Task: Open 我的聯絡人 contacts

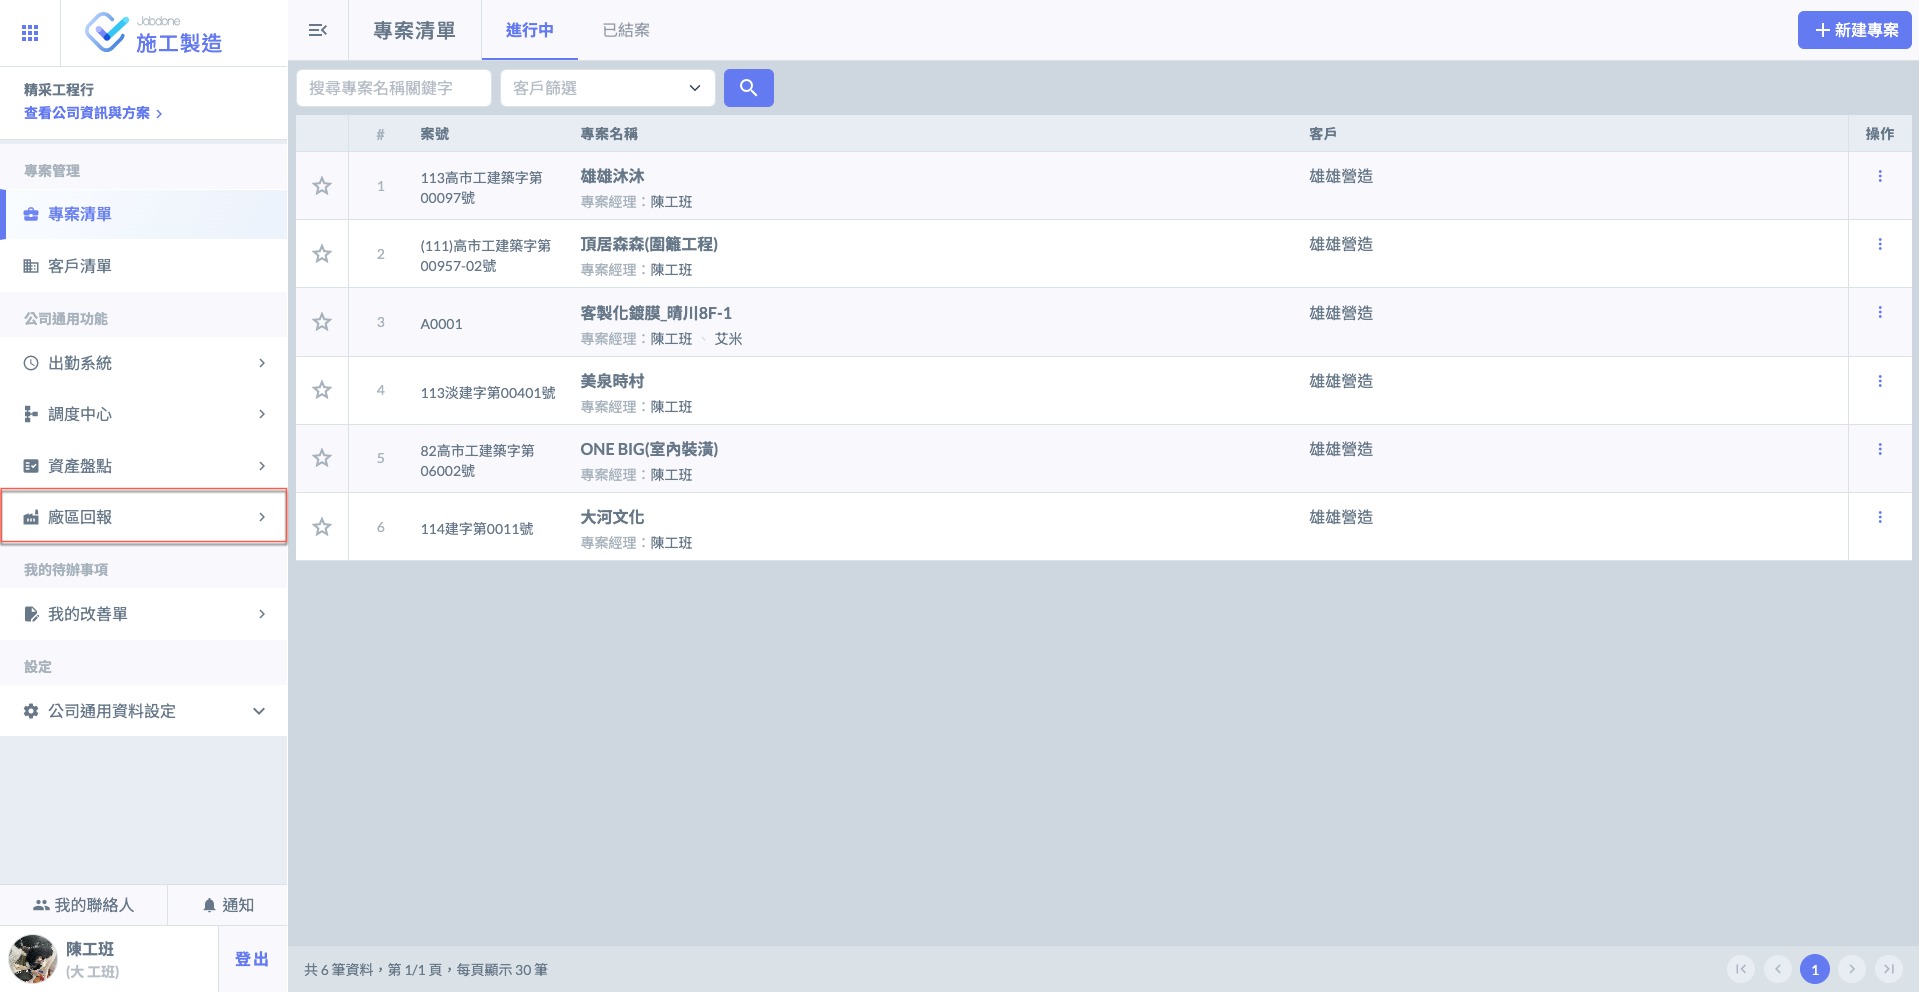Action: click(x=84, y=905)
